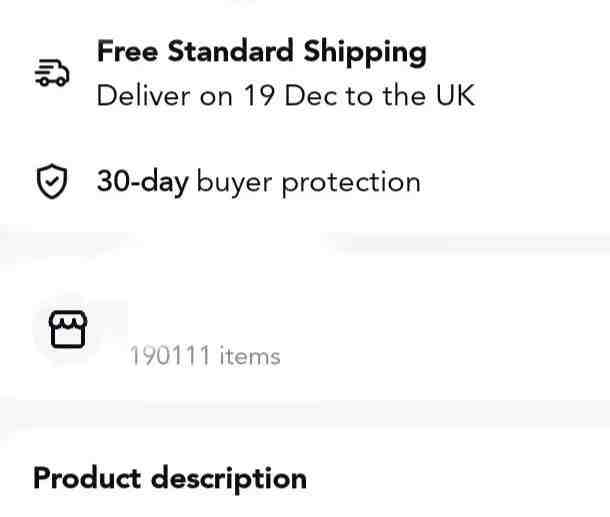Select the 19 Dec delivery date
Viewport: 610px width, 517px height.
click(290, 95)
